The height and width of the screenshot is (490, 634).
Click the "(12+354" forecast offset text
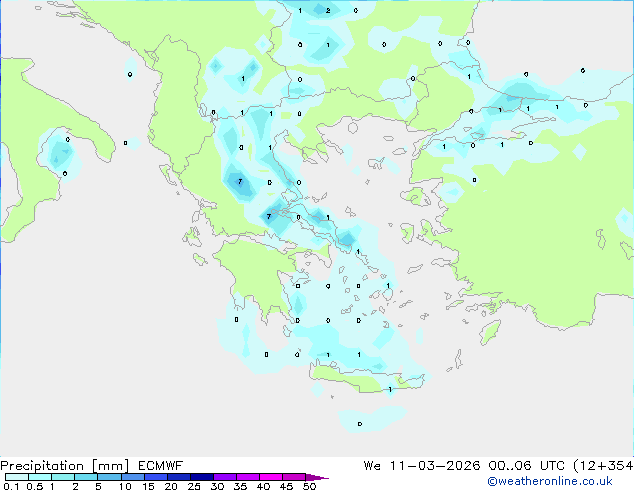(603, 466)
